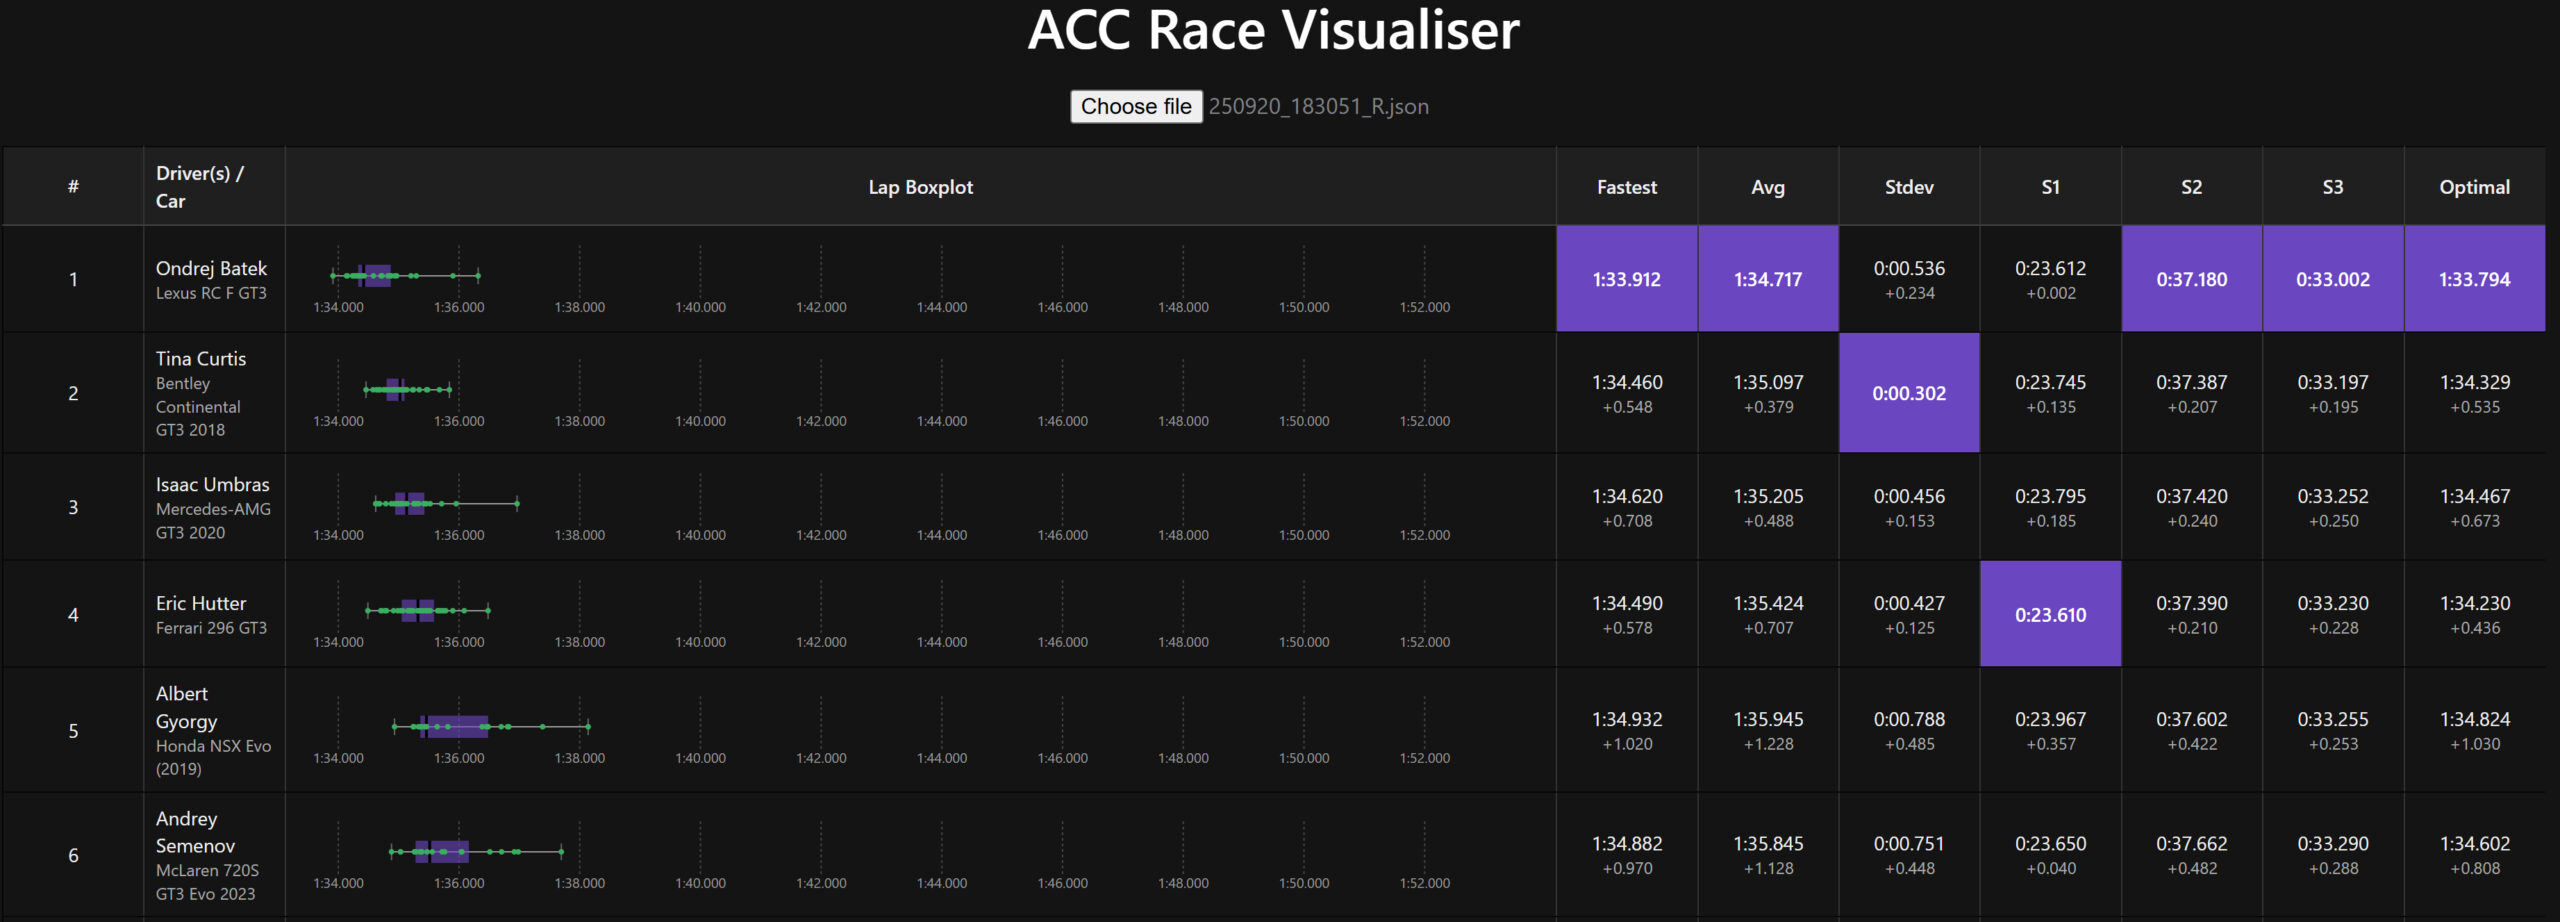Click Tina Curtis's purple 0:00.302 Stdev cell
This screenshot has width=2560, height=922.
click(x=1908, y=393)
